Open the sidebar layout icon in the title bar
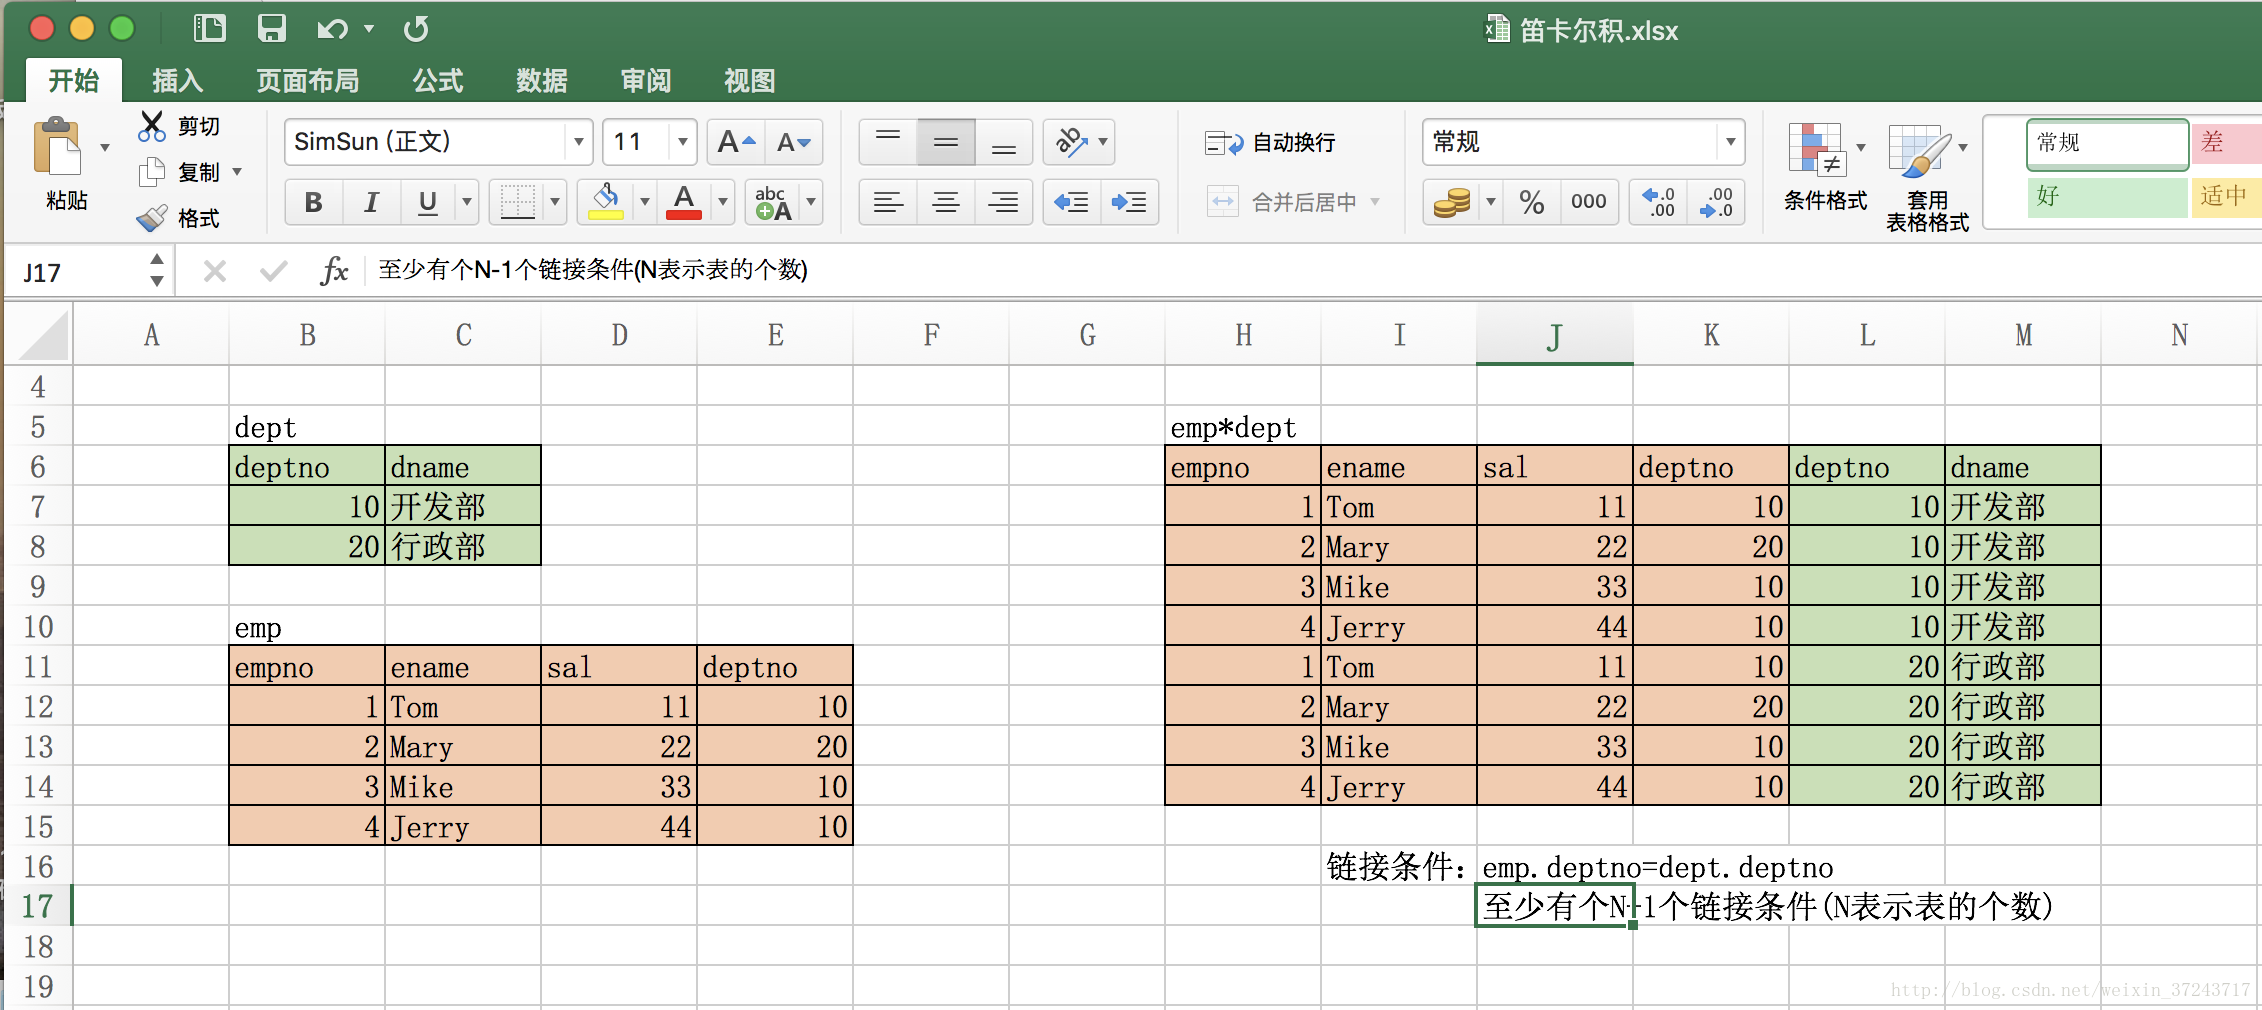Viewport: 2262px width, 1010px height. pos(209,28)
